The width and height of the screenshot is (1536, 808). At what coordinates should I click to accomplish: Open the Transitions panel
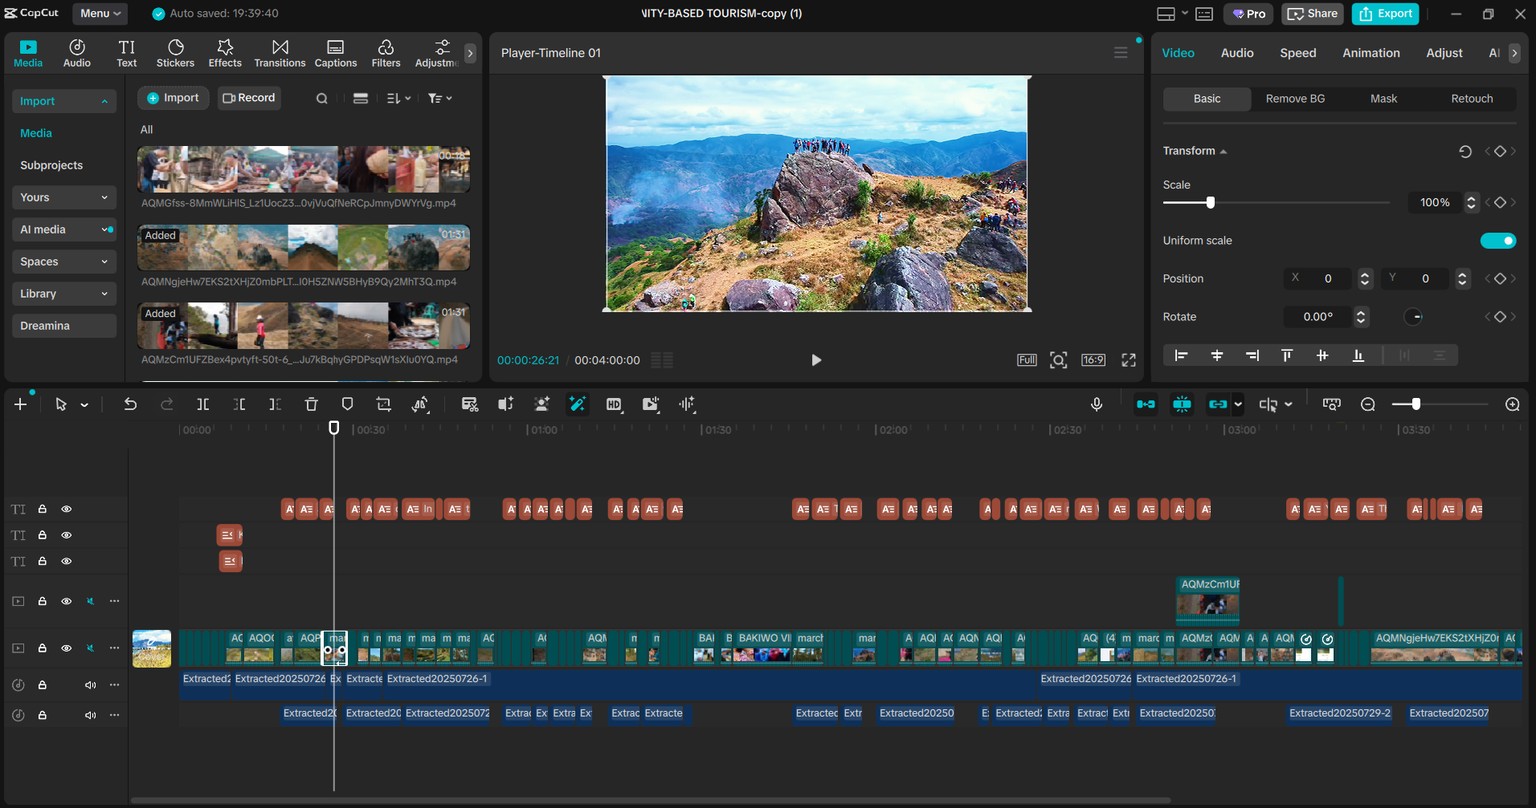pos(280,54)
